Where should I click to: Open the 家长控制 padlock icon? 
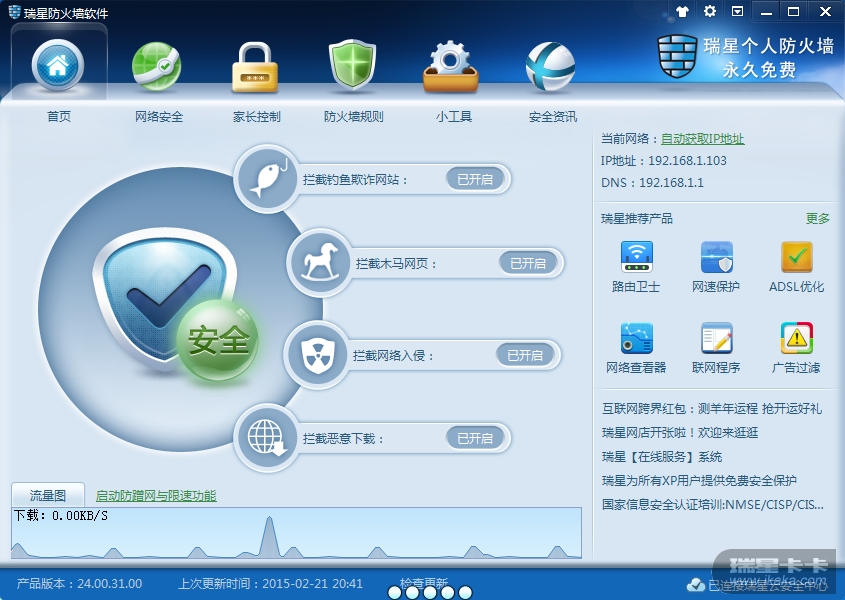(x=255, y=67)
